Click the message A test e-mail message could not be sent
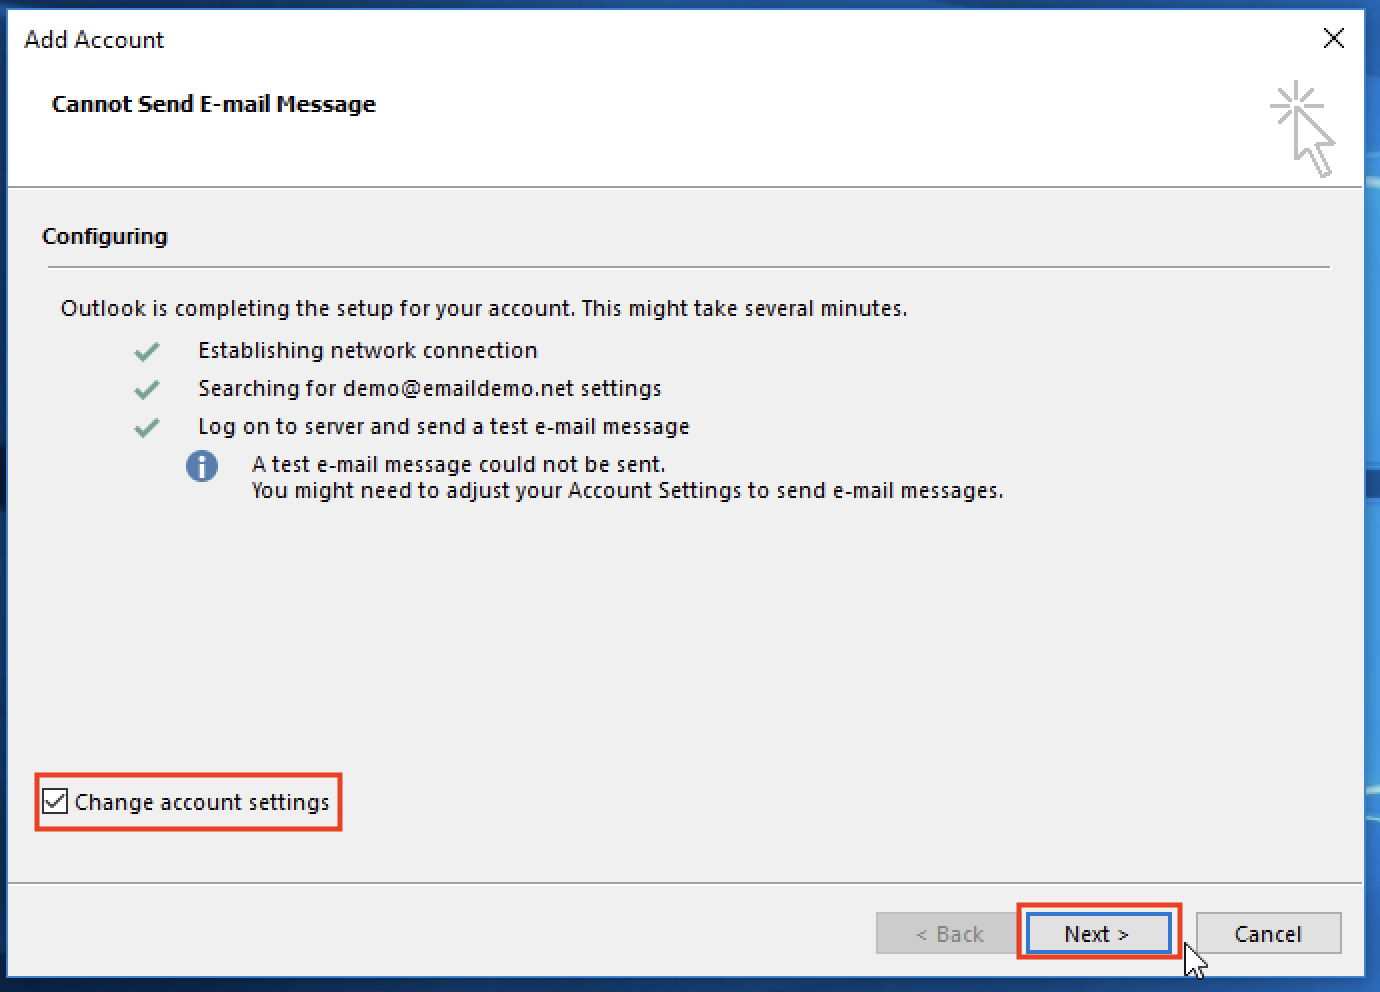Viewport: 1380px width, 992px height. 459,464
